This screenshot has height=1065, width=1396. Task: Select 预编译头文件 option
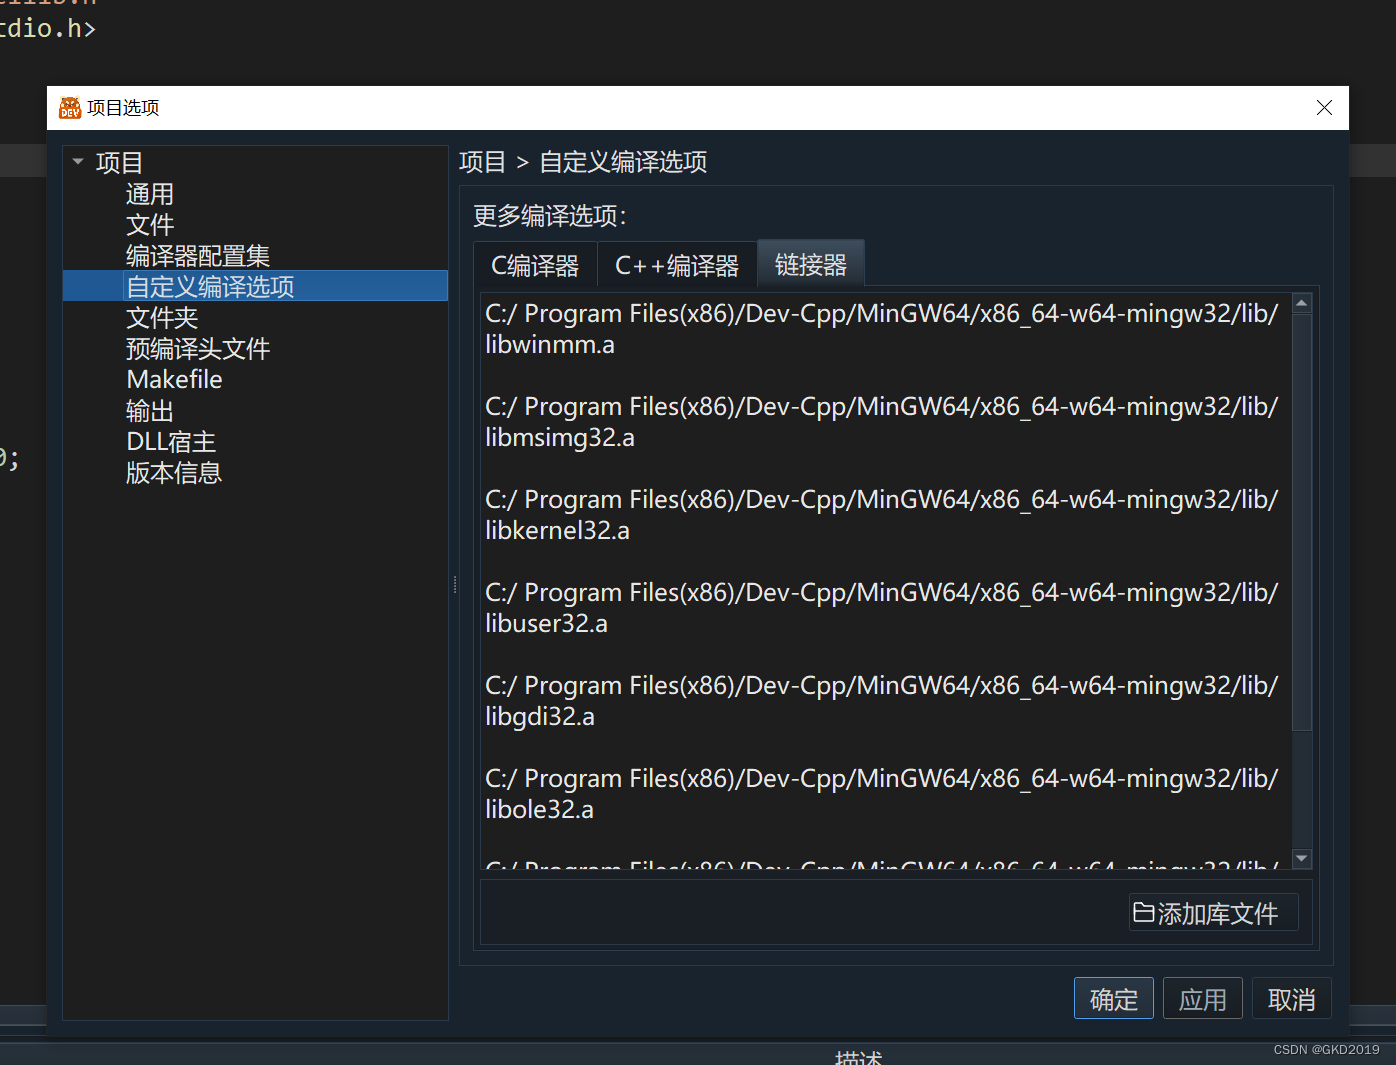[x=198, y=348]
